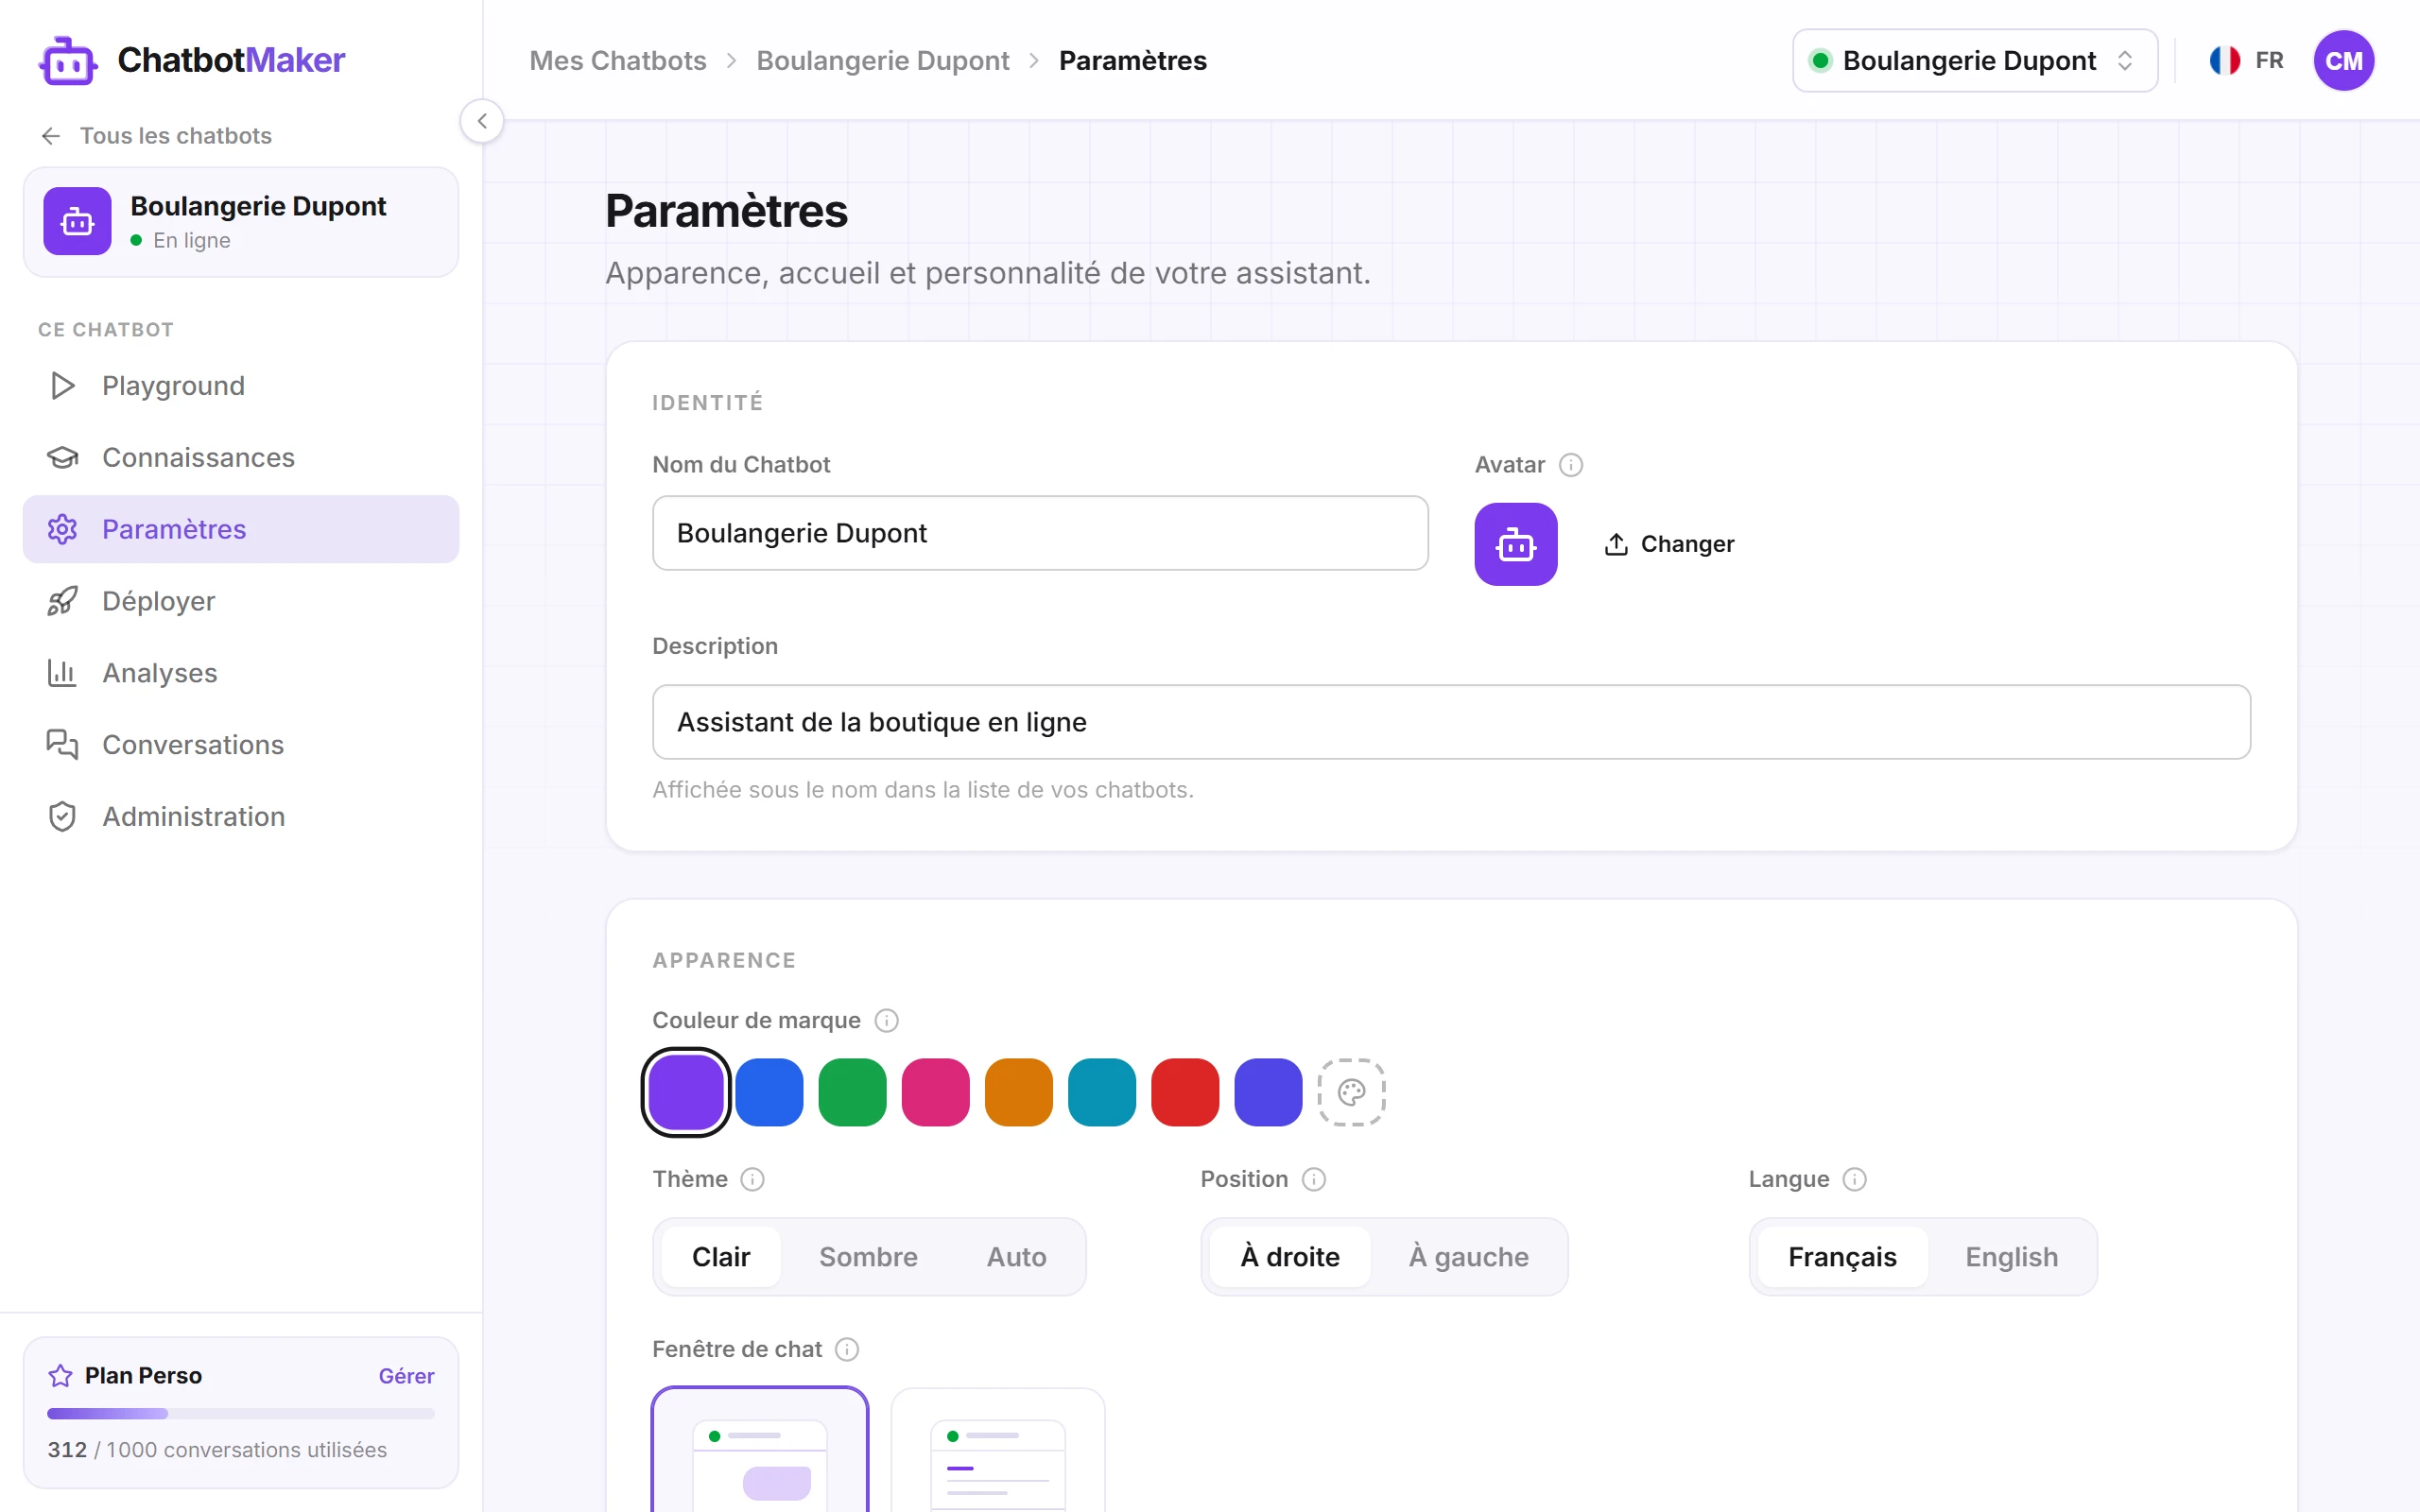
Task: Click the Déployer rocket icon
Action: tap(62, 601)
